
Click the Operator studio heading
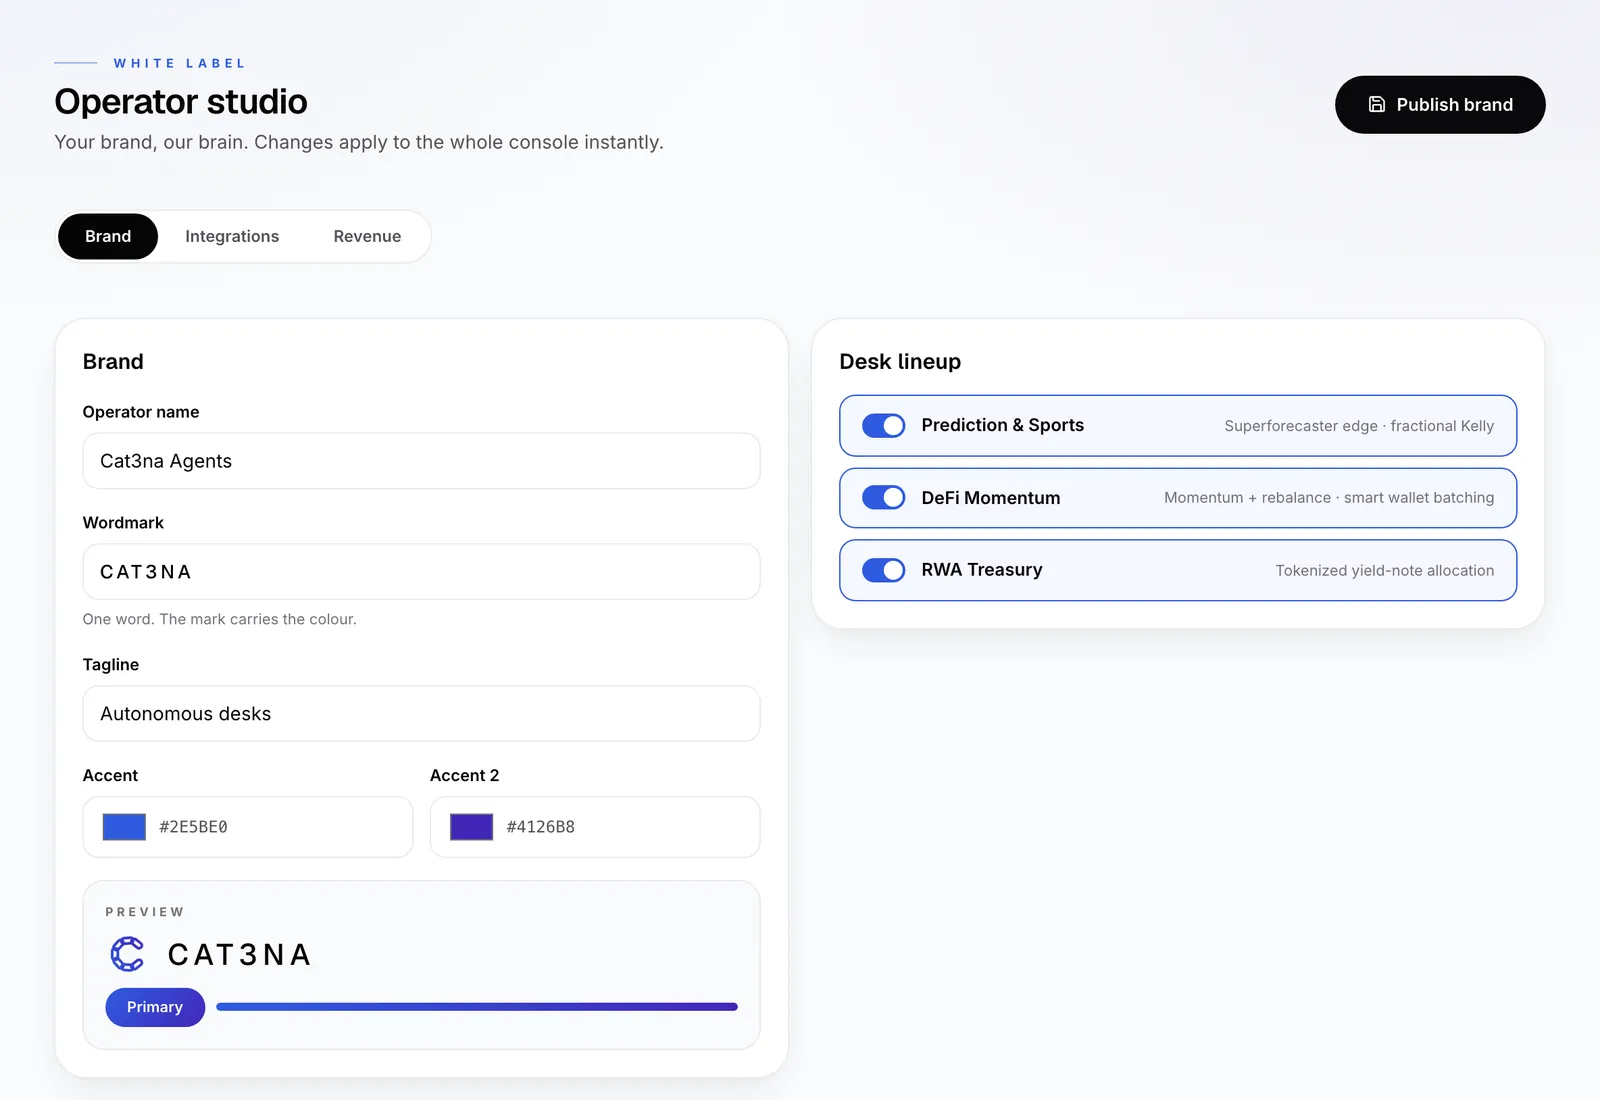point(181,101)
